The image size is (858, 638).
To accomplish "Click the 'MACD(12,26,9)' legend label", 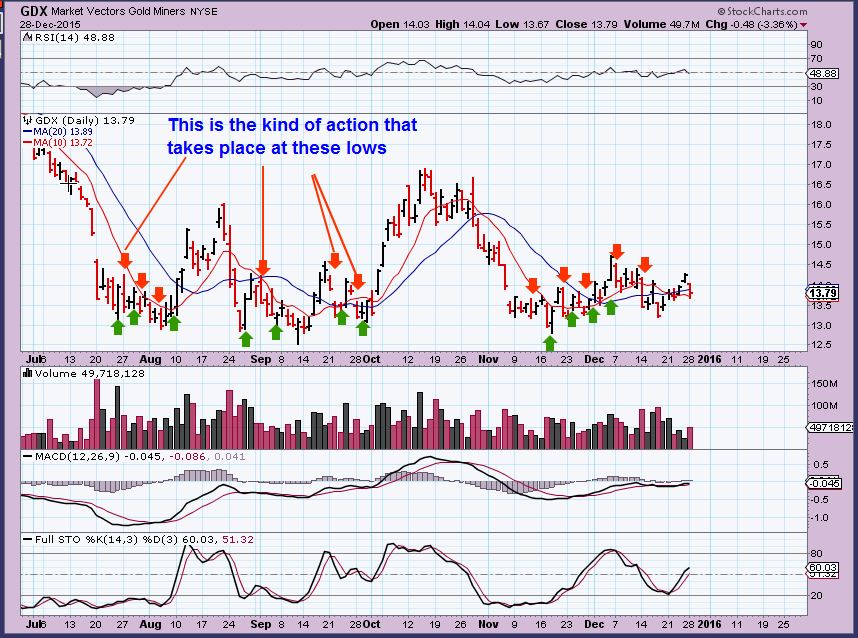I will pyautogui.click(x=77, y=456).
